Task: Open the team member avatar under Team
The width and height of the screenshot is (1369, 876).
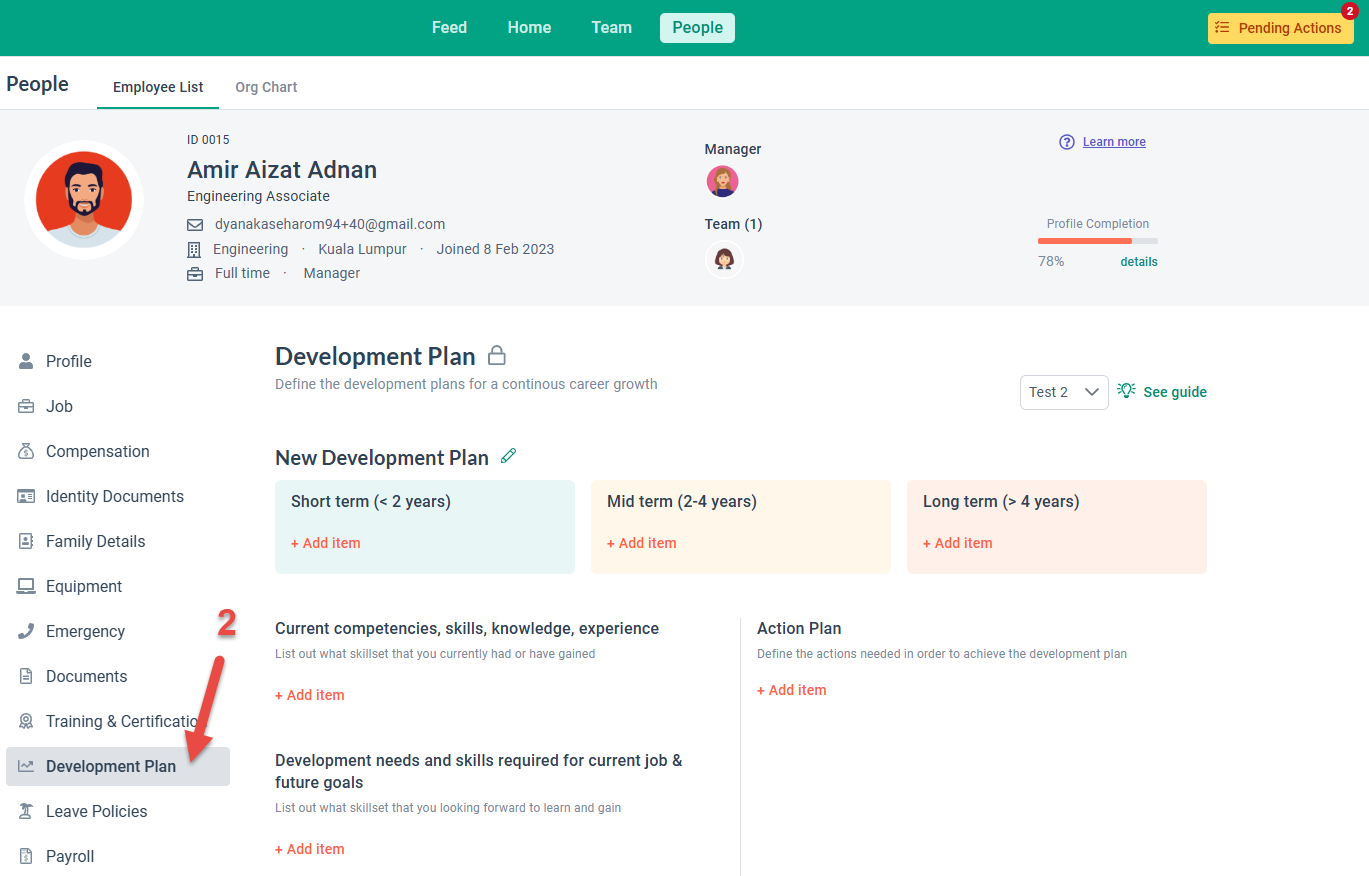Action: (x=724, y=260)
